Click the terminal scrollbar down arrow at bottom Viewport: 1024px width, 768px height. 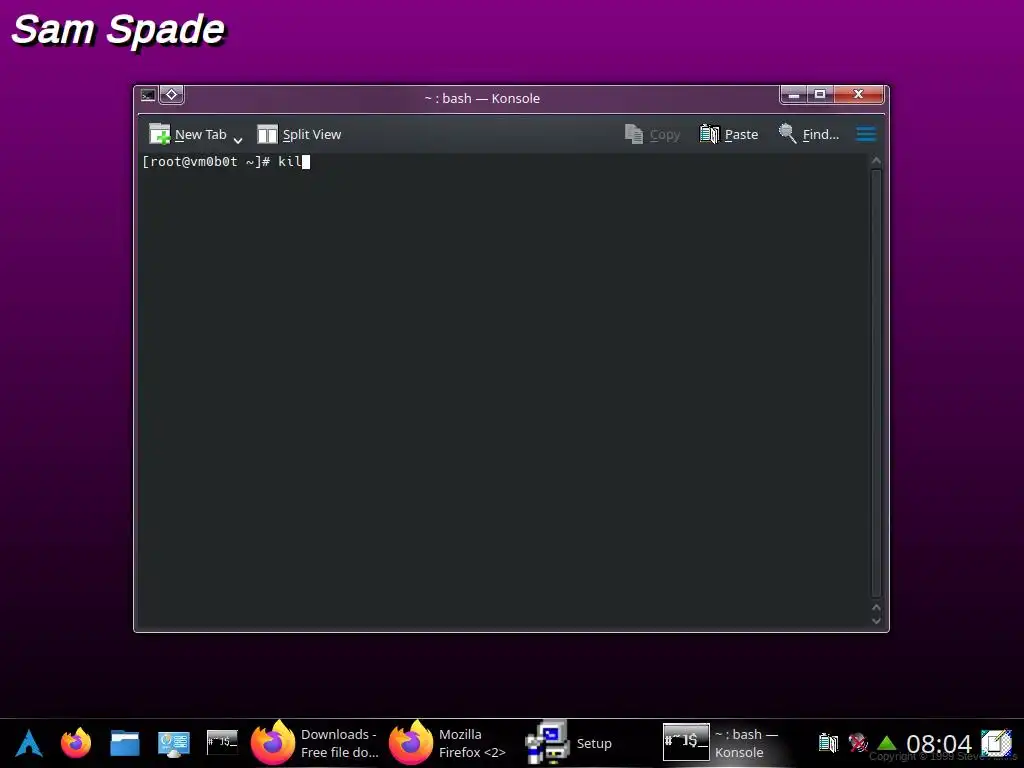click(x=876, y=621)
